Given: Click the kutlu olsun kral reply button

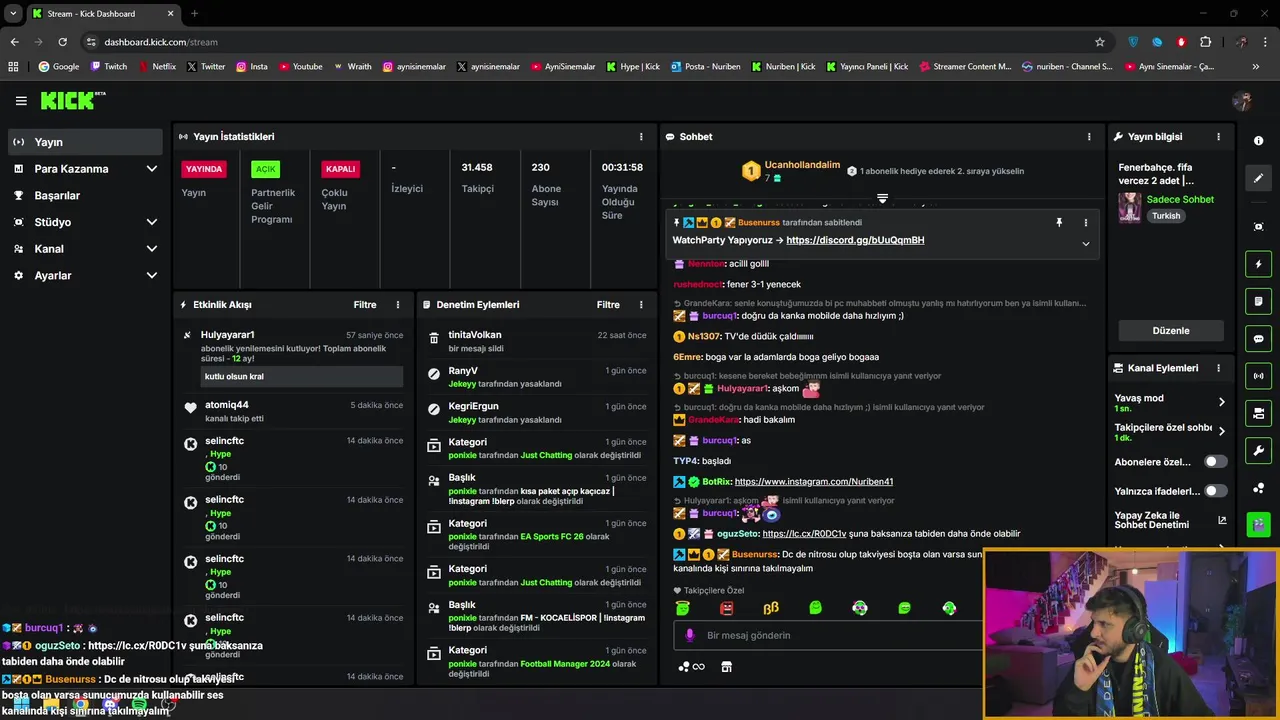Looking at the screenshot, I should click(x=301, y=377).
